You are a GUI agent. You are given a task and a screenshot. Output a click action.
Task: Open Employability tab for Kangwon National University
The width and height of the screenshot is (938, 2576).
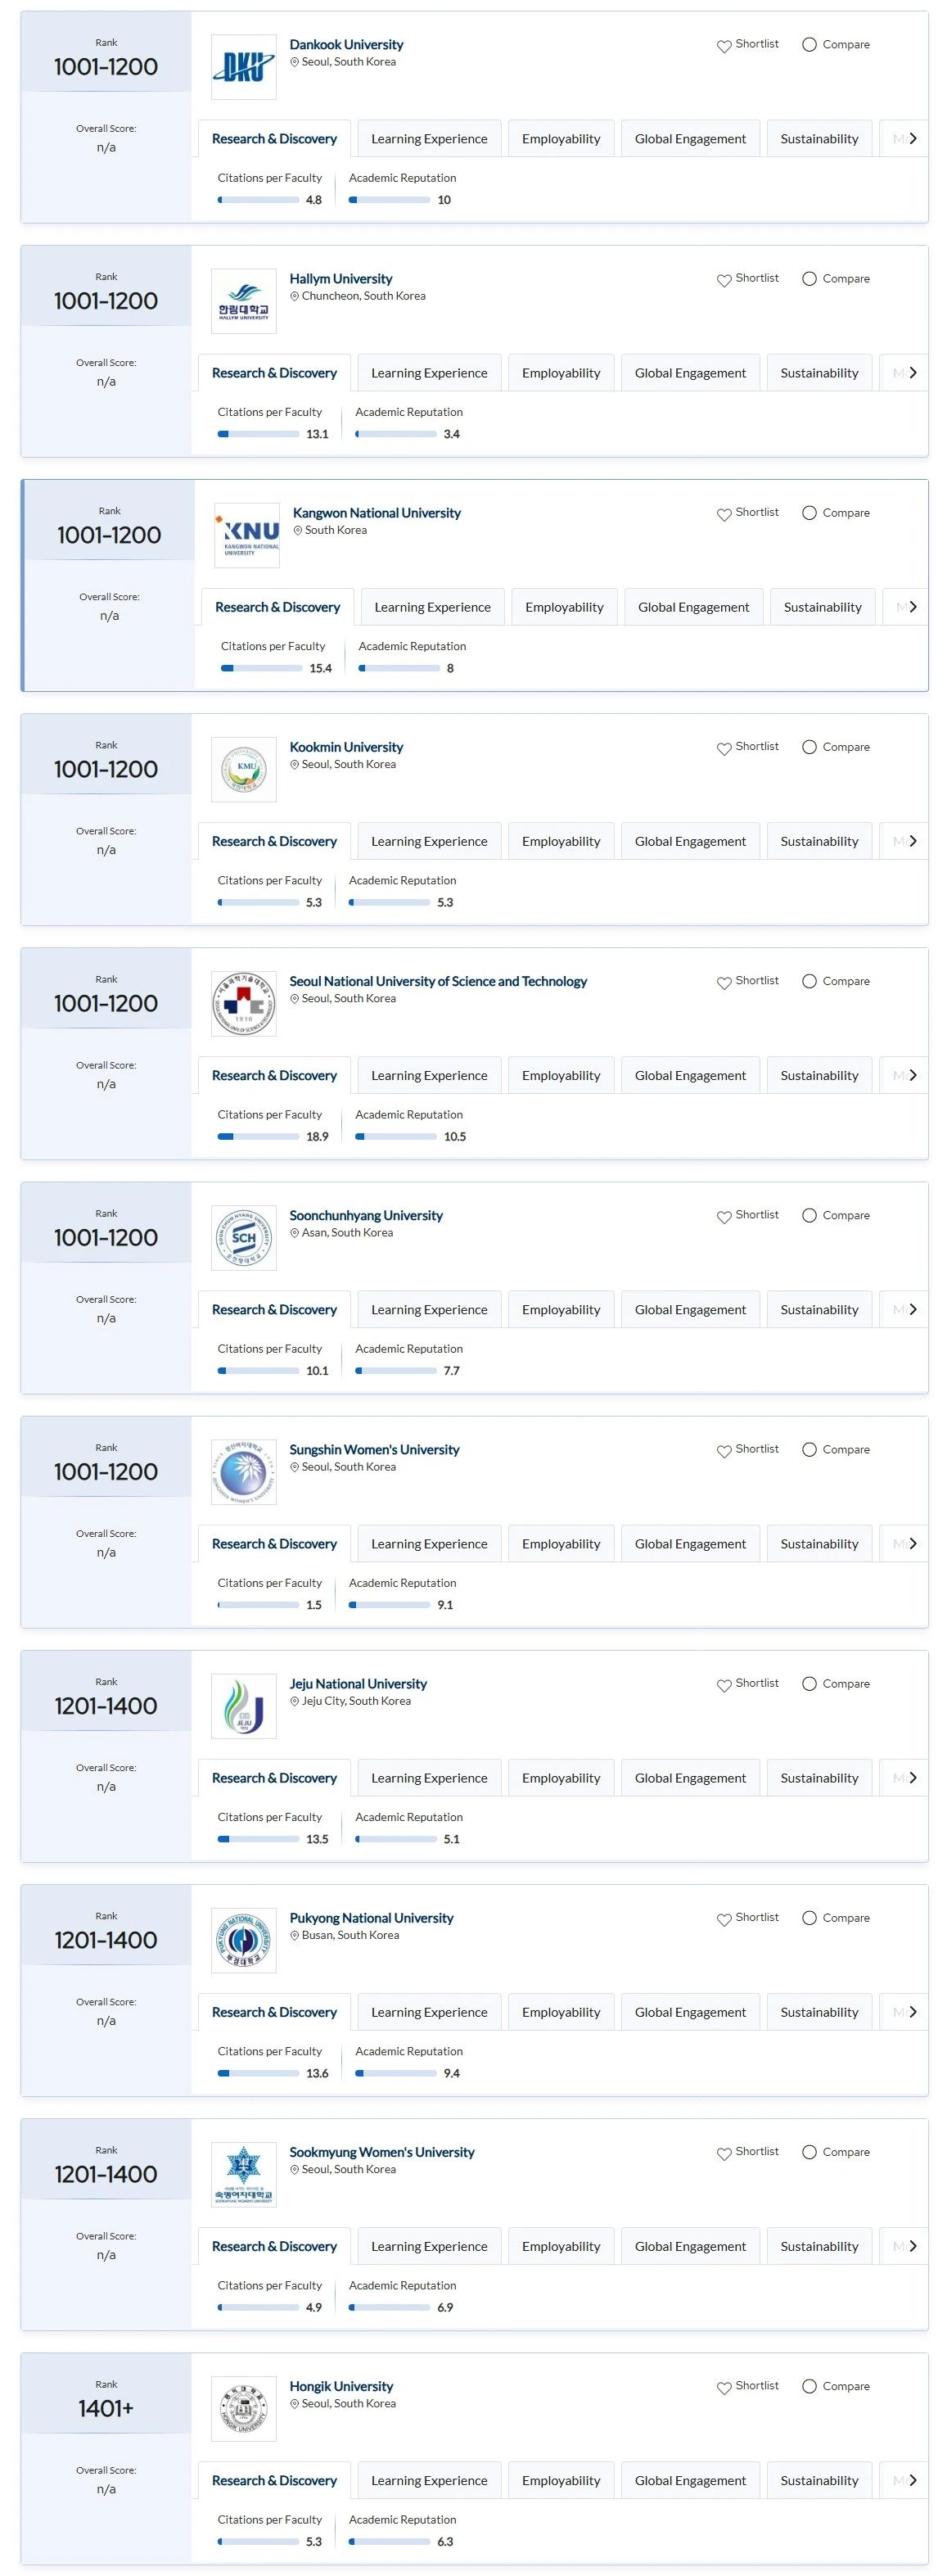564,607
